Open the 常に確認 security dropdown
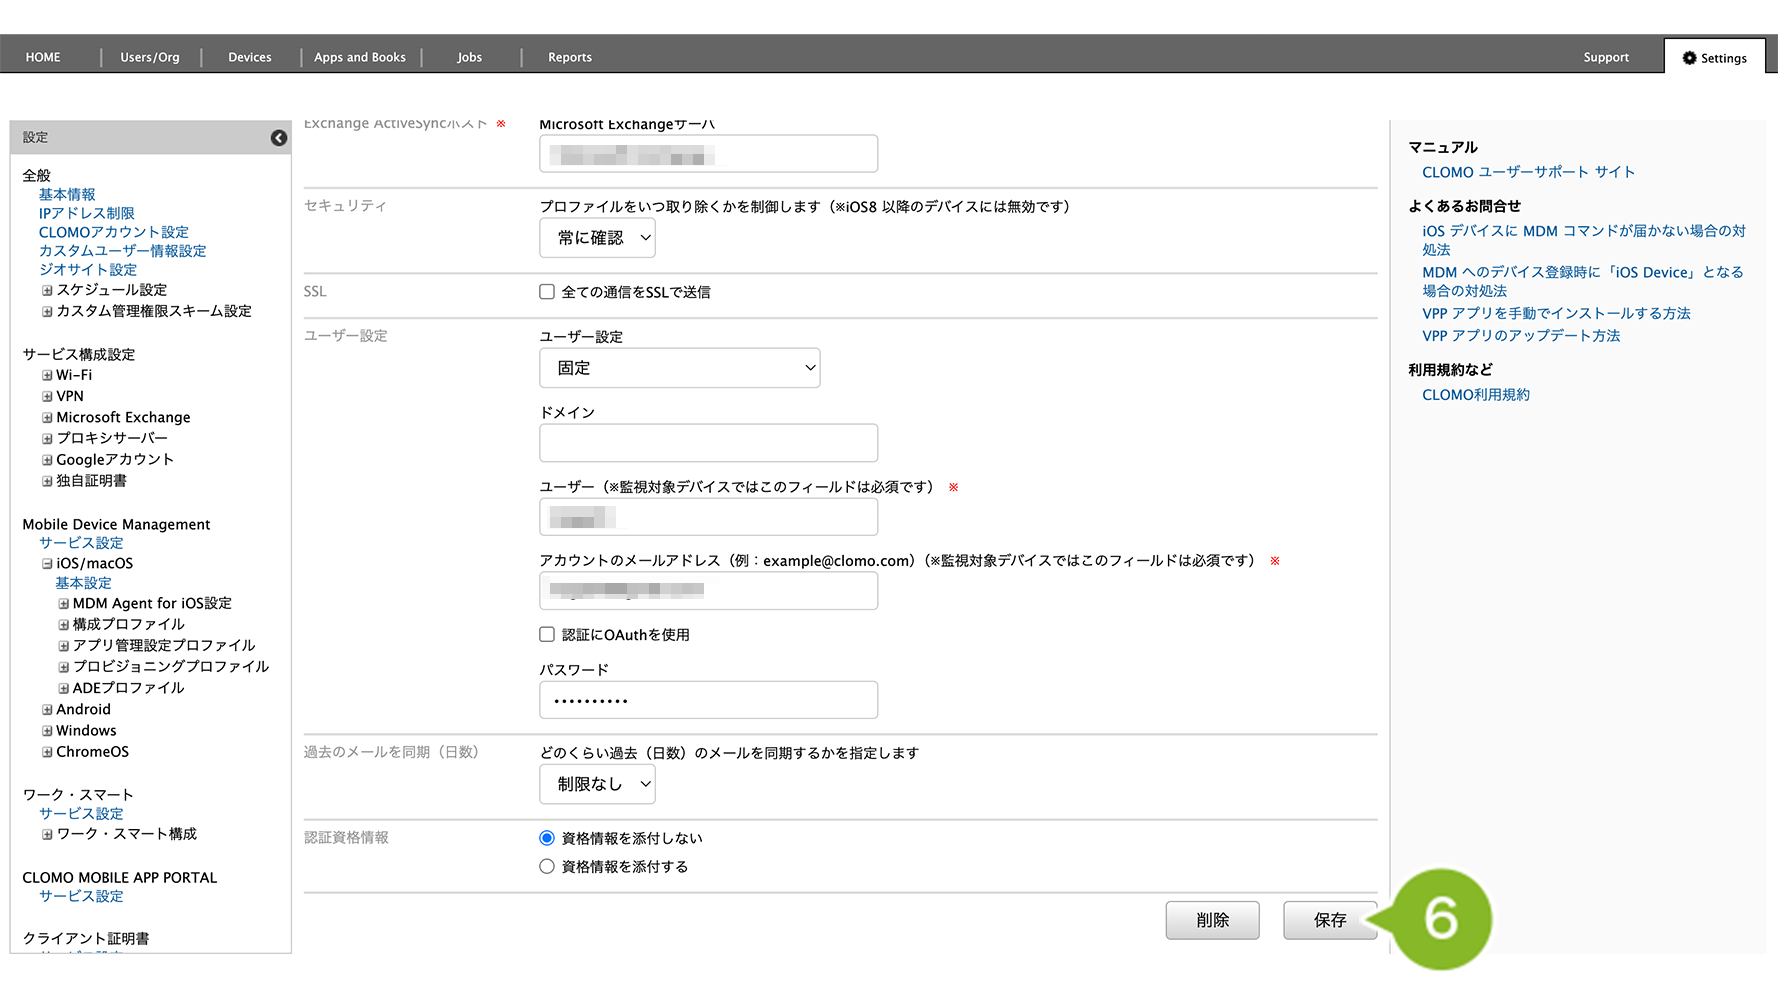Image resolution: width=1778 pixels, height=1000 pixels. coord(597,238)
